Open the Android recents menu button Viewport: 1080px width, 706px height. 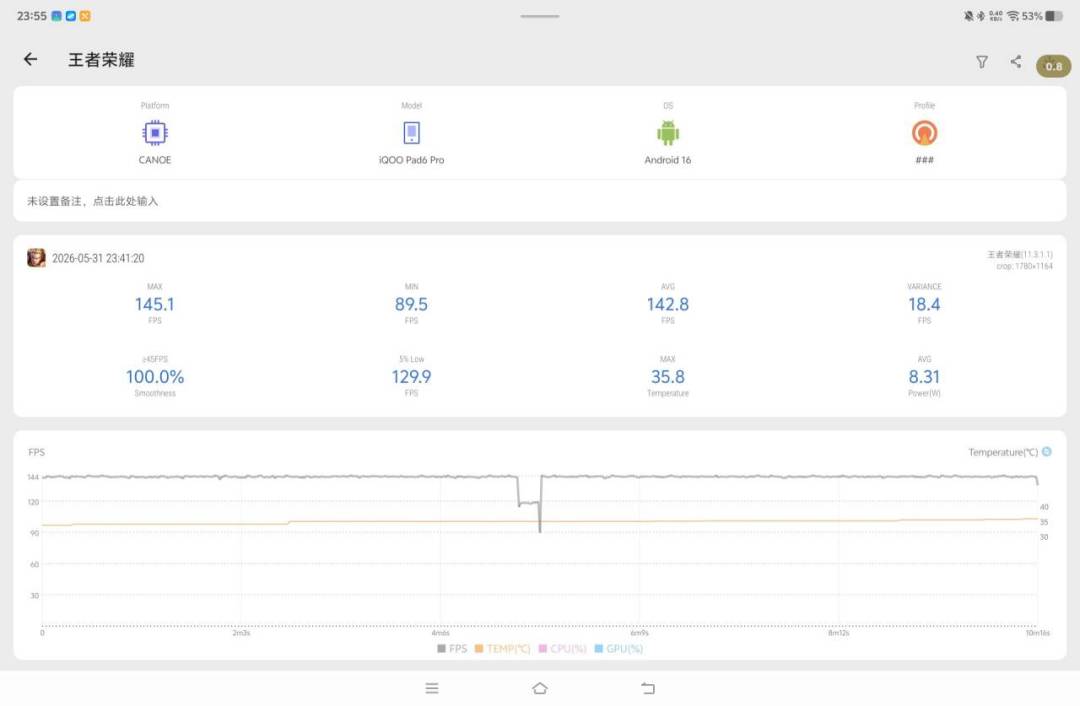coord(432,688)
